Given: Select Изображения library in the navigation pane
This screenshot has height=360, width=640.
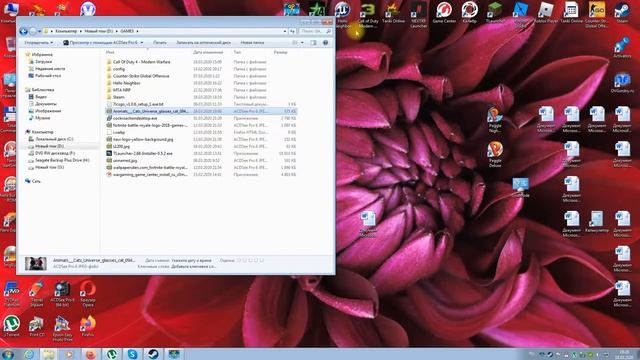Looking at the screenshot, I should click(x=48, y=111).
